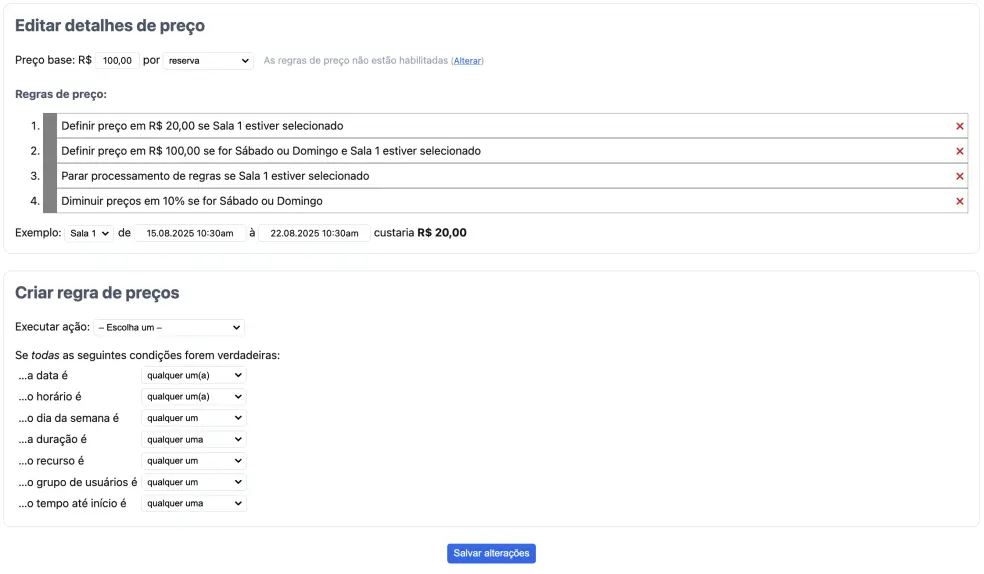Click the 'Regras de preço:' label
The height and width of the screenshot is (574, 984).
click(x=61, y=94)
